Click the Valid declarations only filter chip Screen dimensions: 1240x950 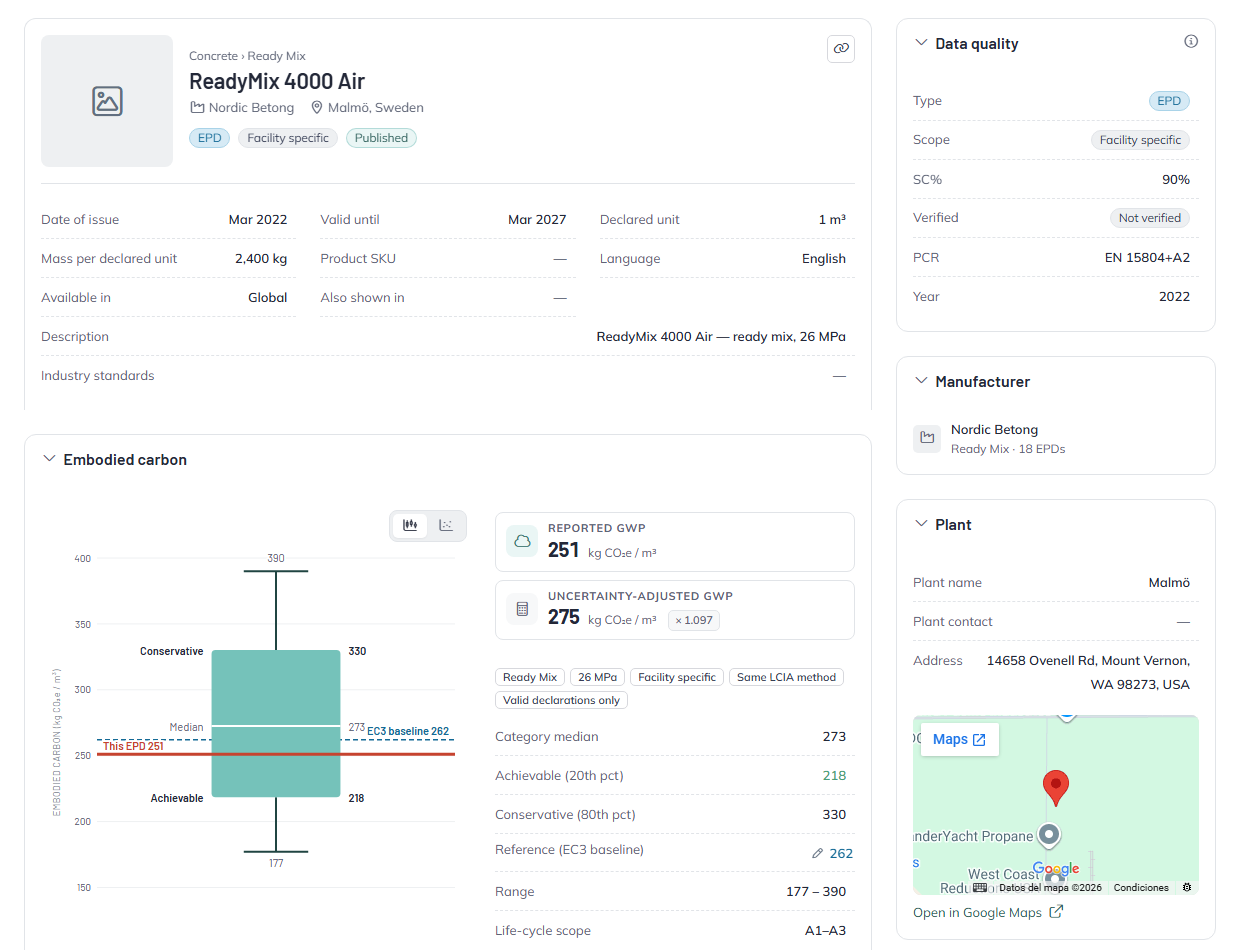561,700
